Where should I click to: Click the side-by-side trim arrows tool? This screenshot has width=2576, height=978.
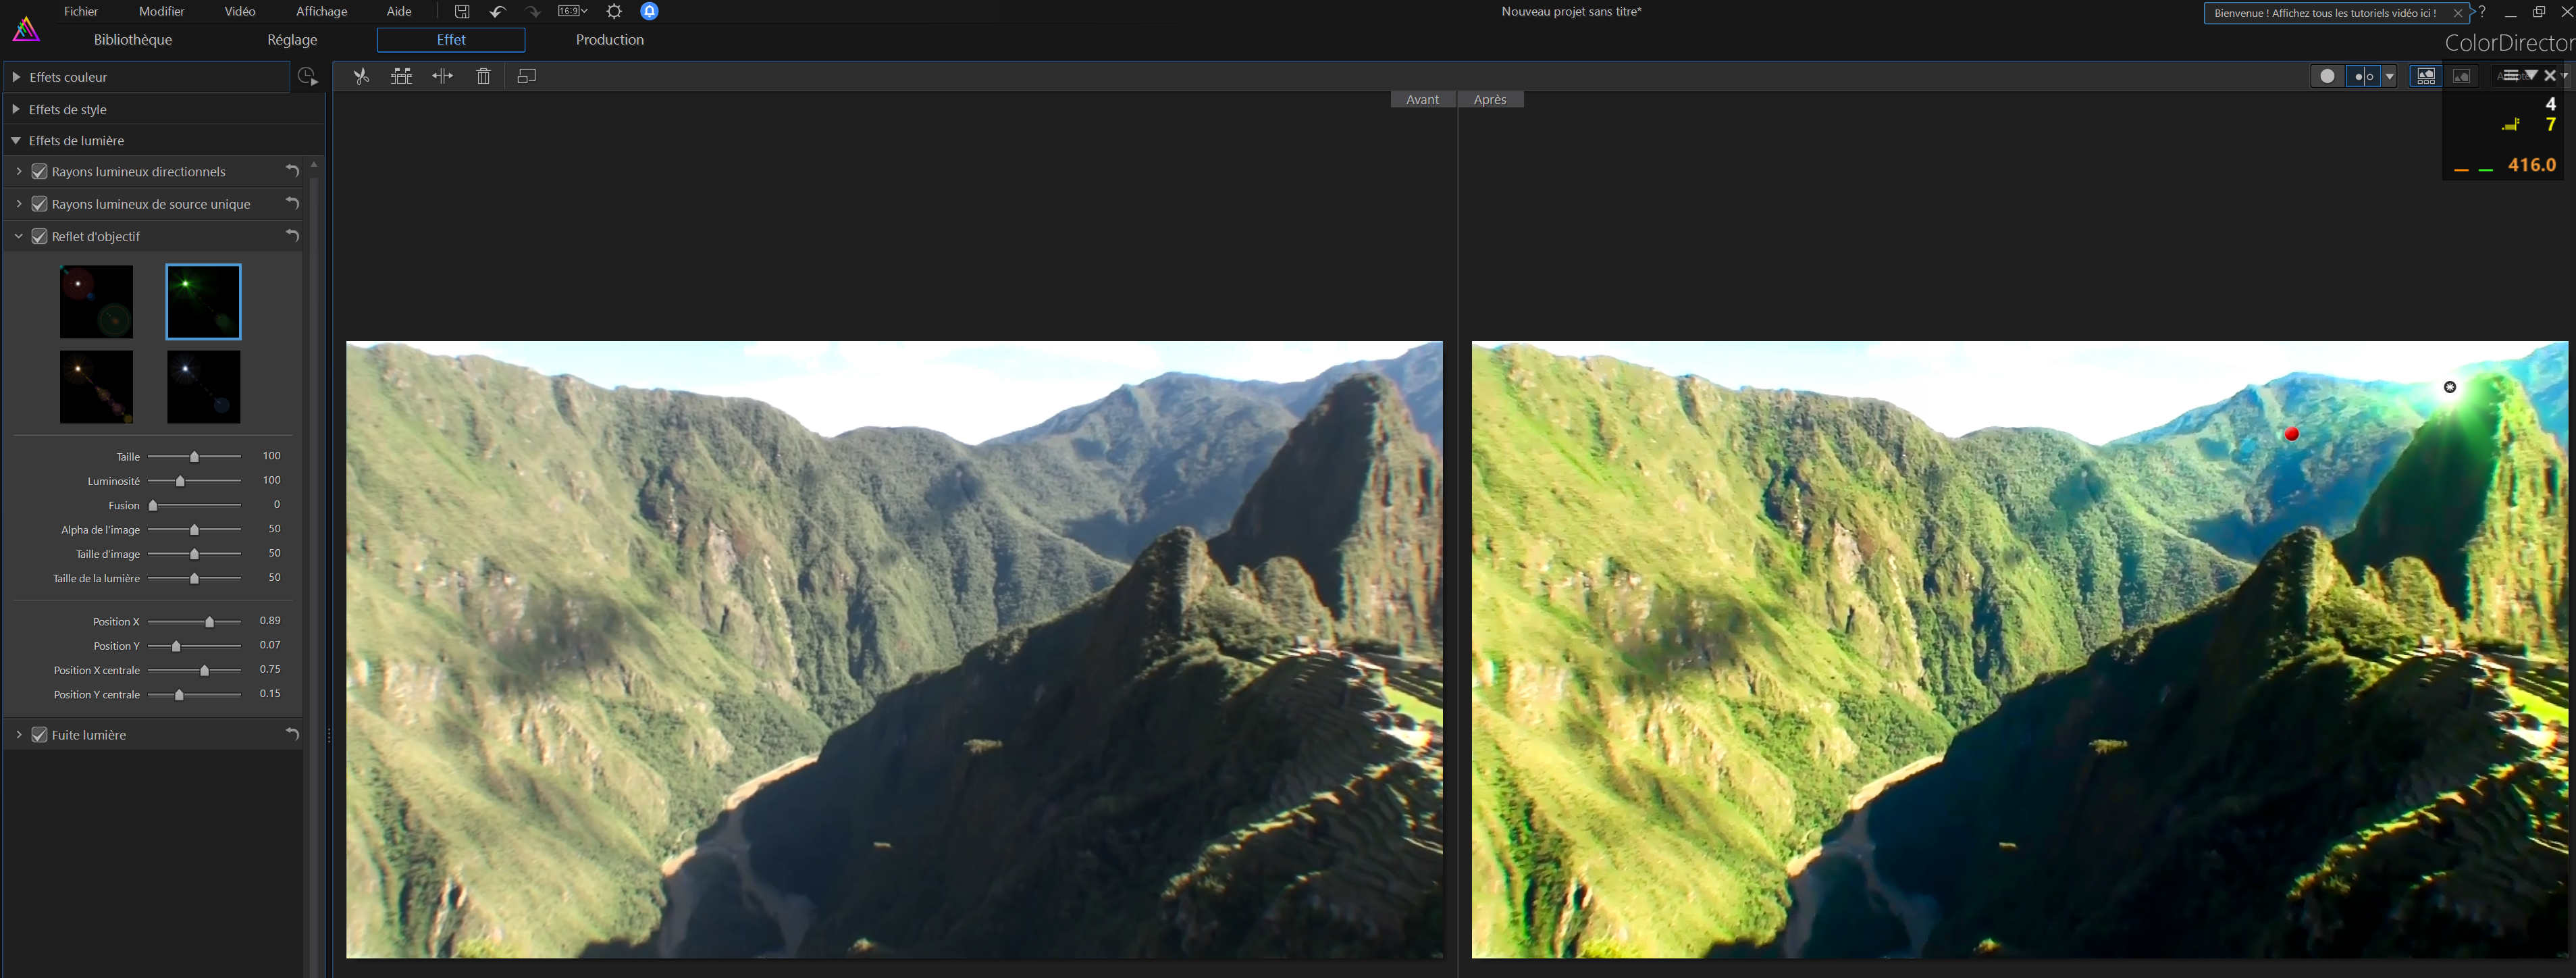click(442, 76)
